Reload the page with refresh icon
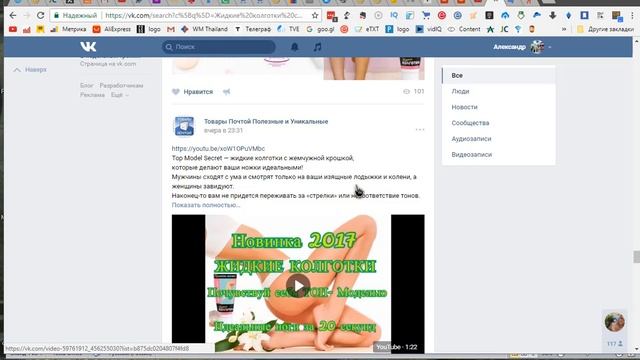Viewport: 640px width, 360px height. tap(40, 16)
